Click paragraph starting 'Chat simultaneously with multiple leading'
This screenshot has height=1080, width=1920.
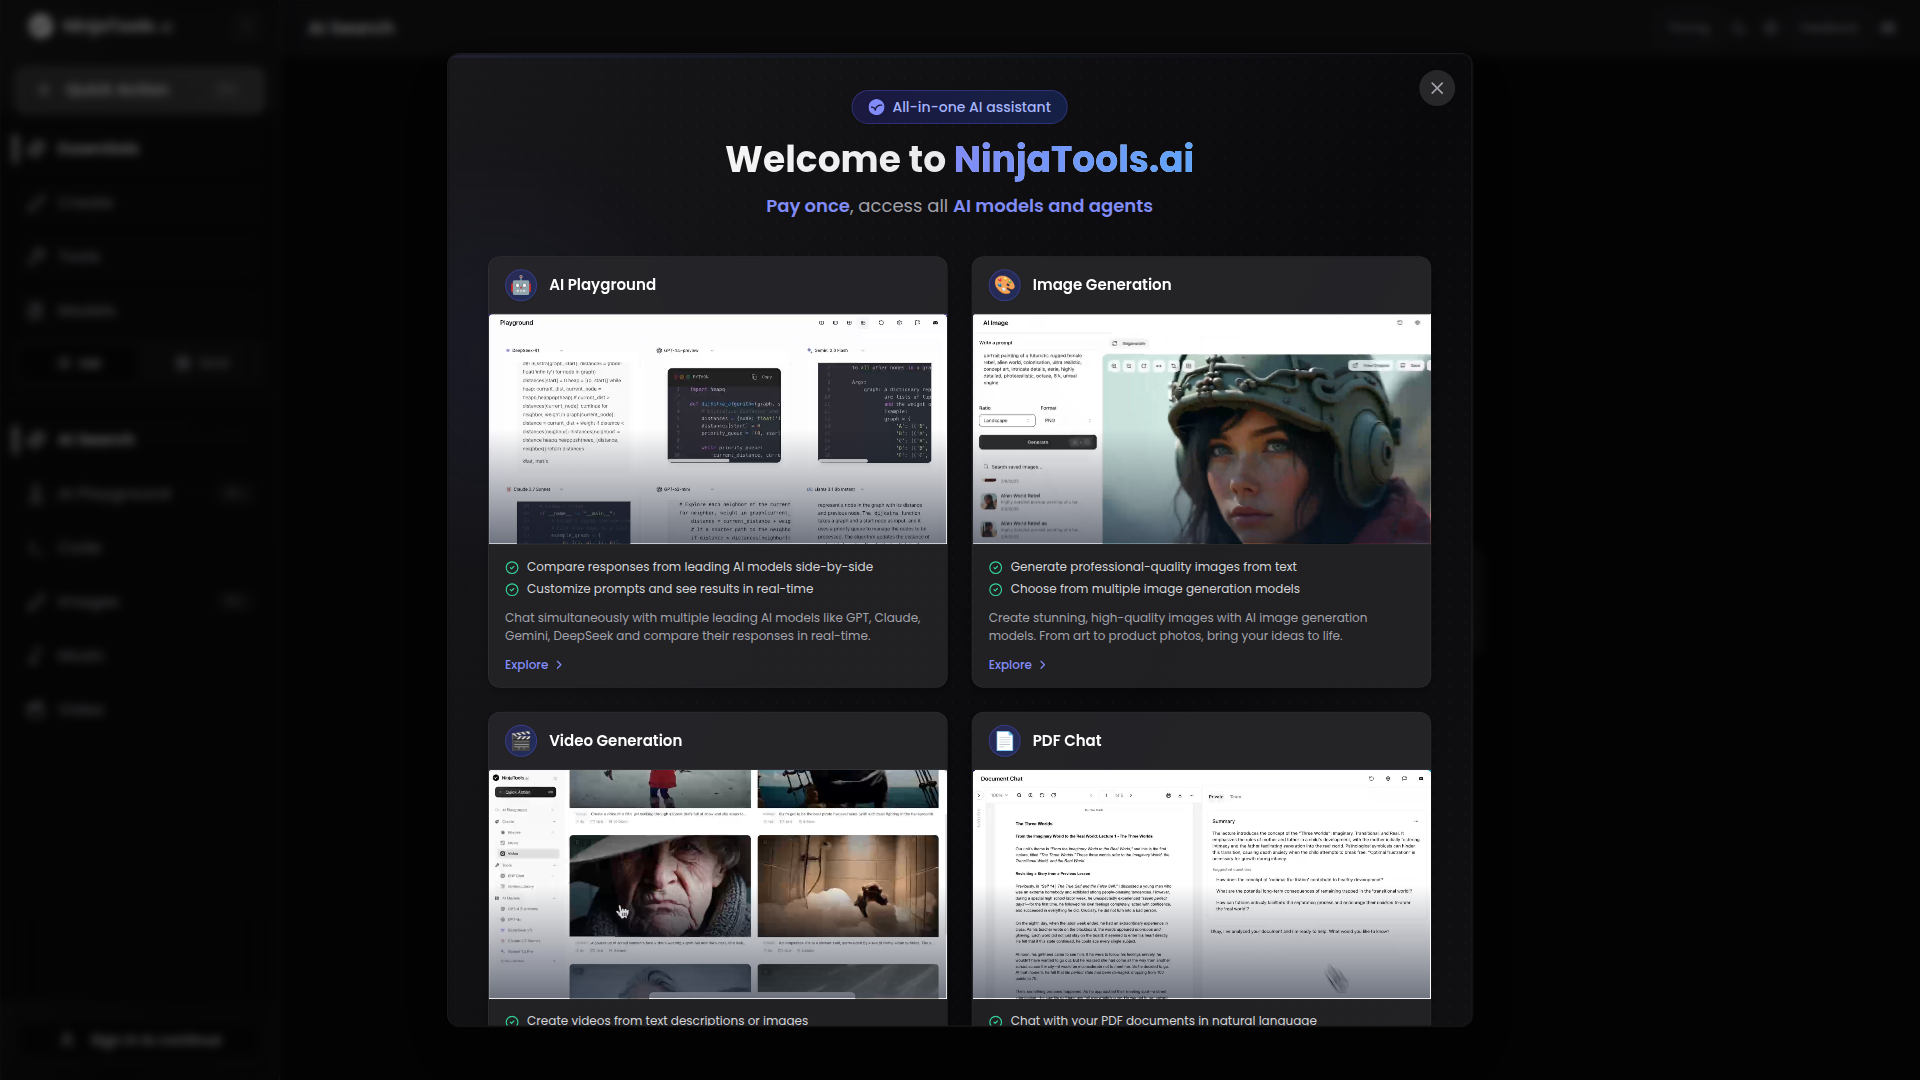coord(712,627)
